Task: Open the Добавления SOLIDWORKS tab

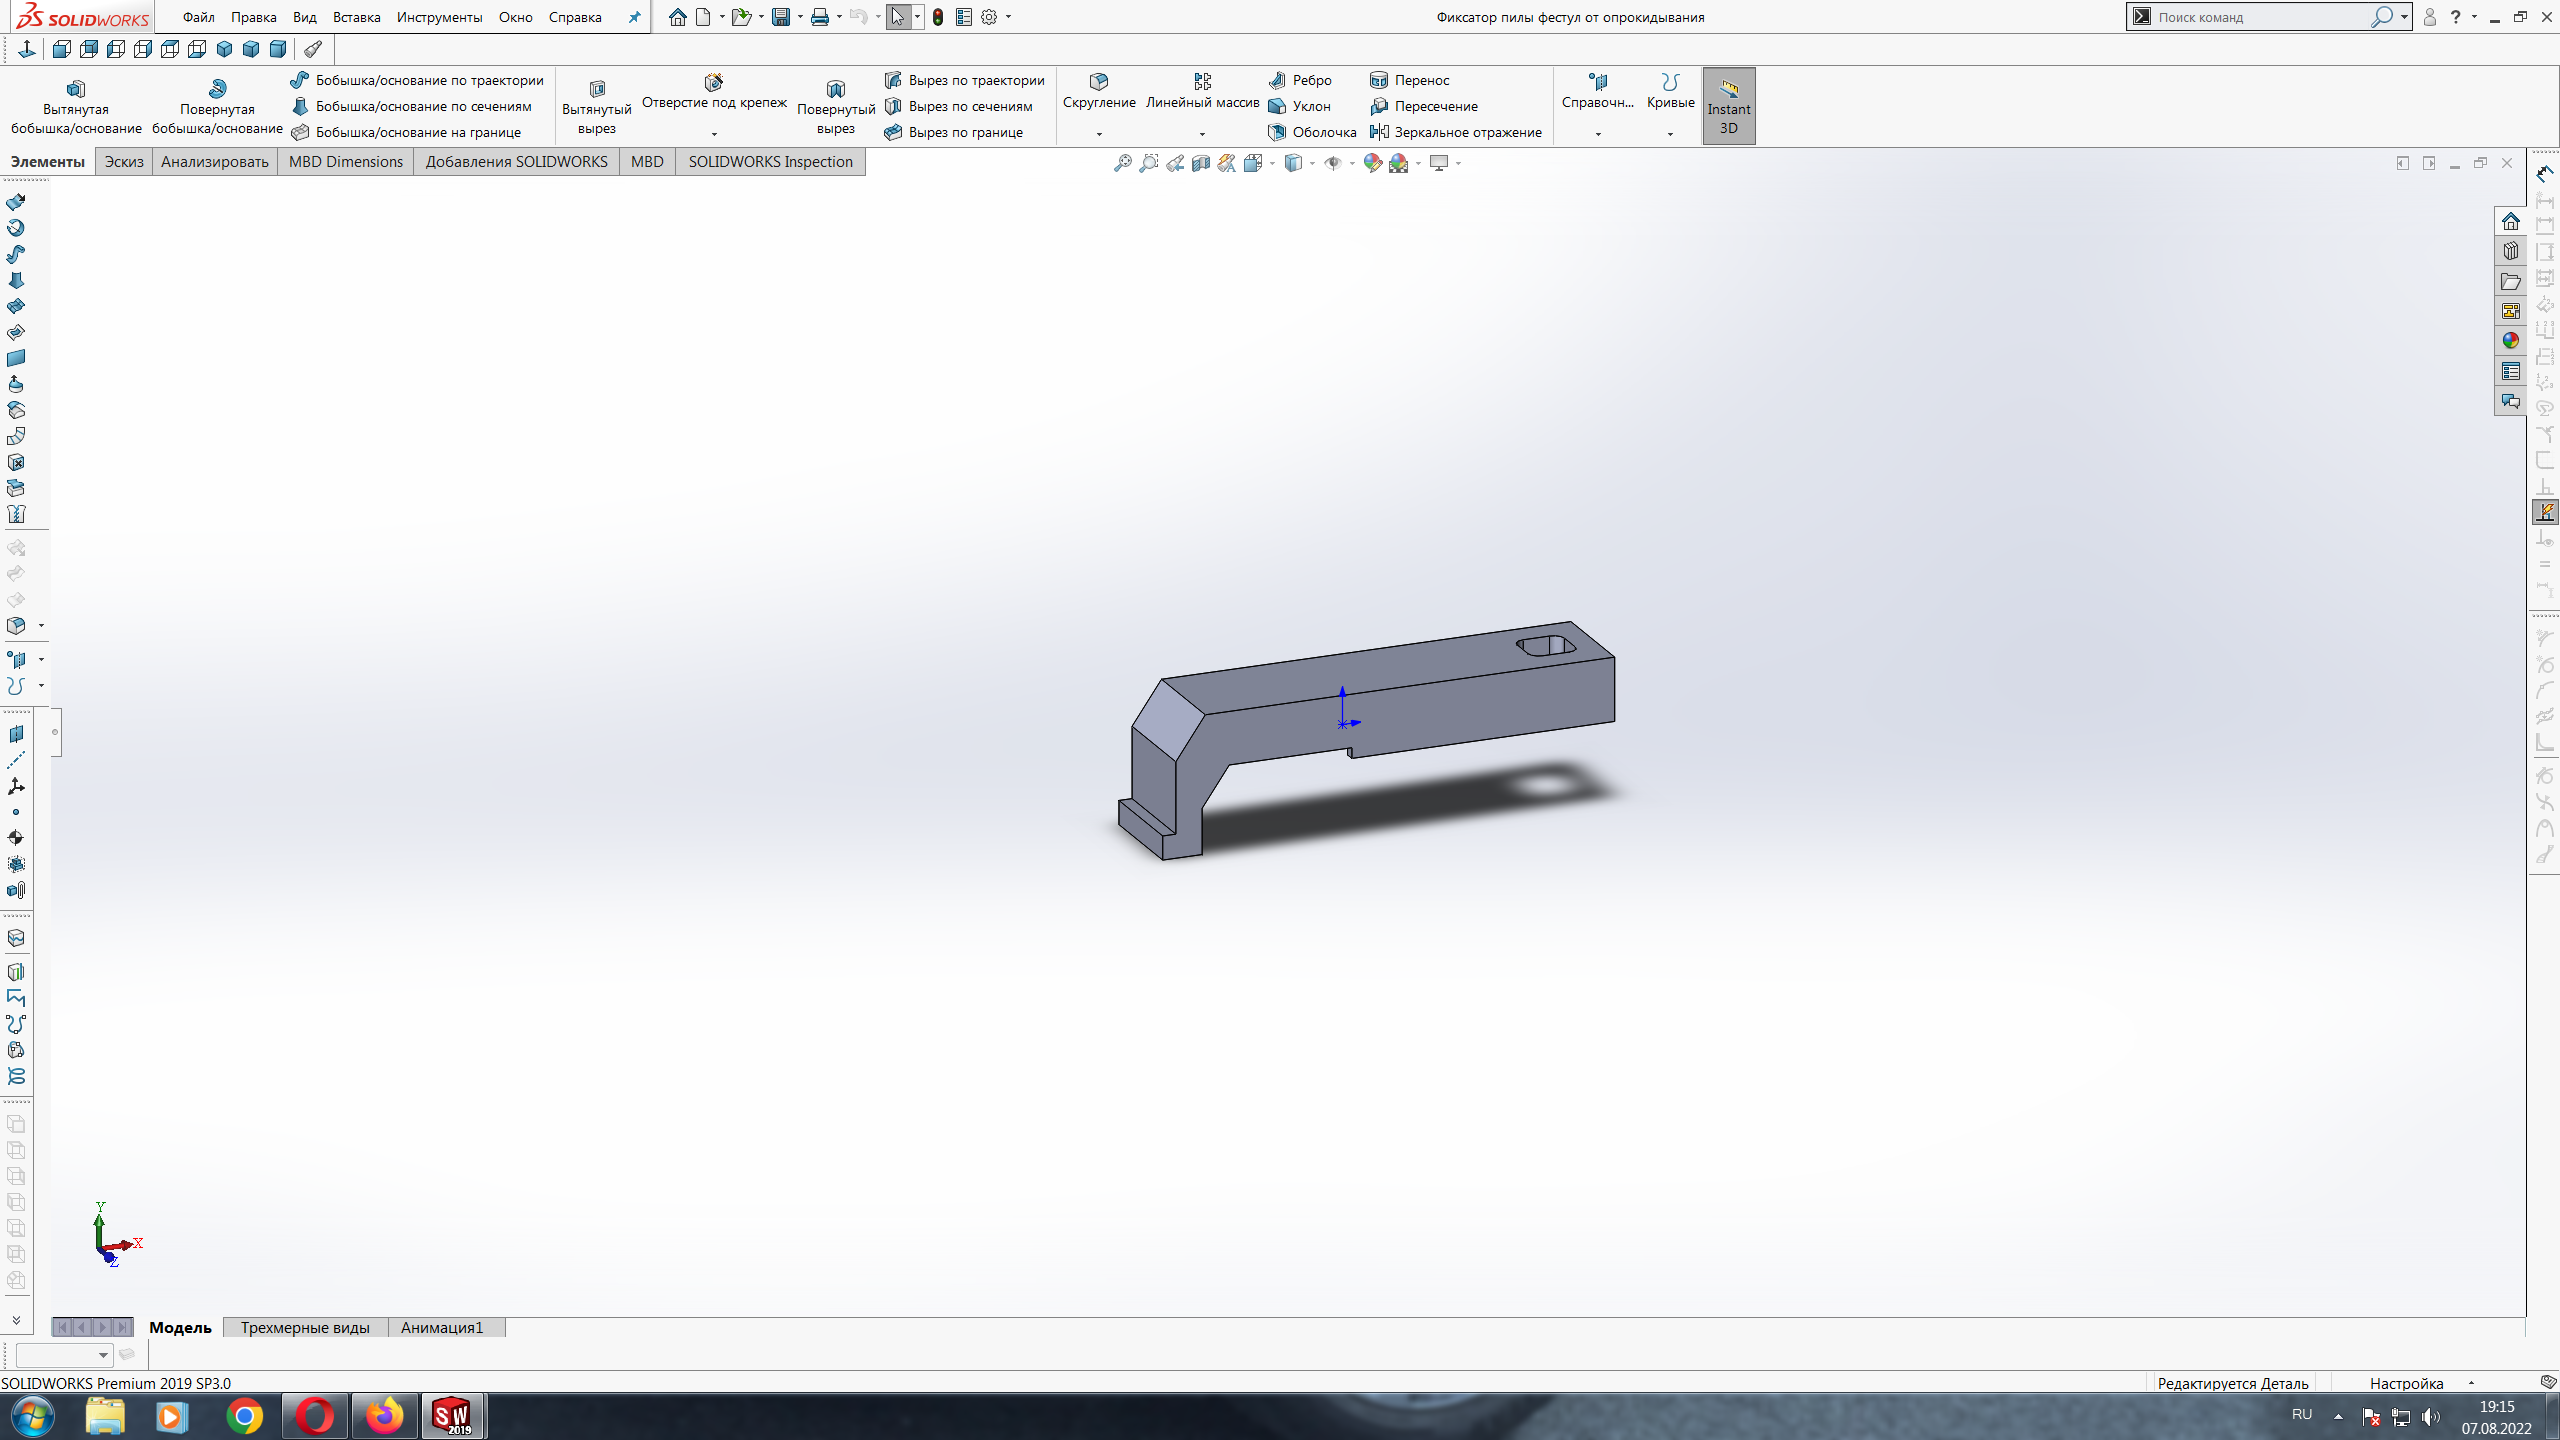Action: point(515,162)
